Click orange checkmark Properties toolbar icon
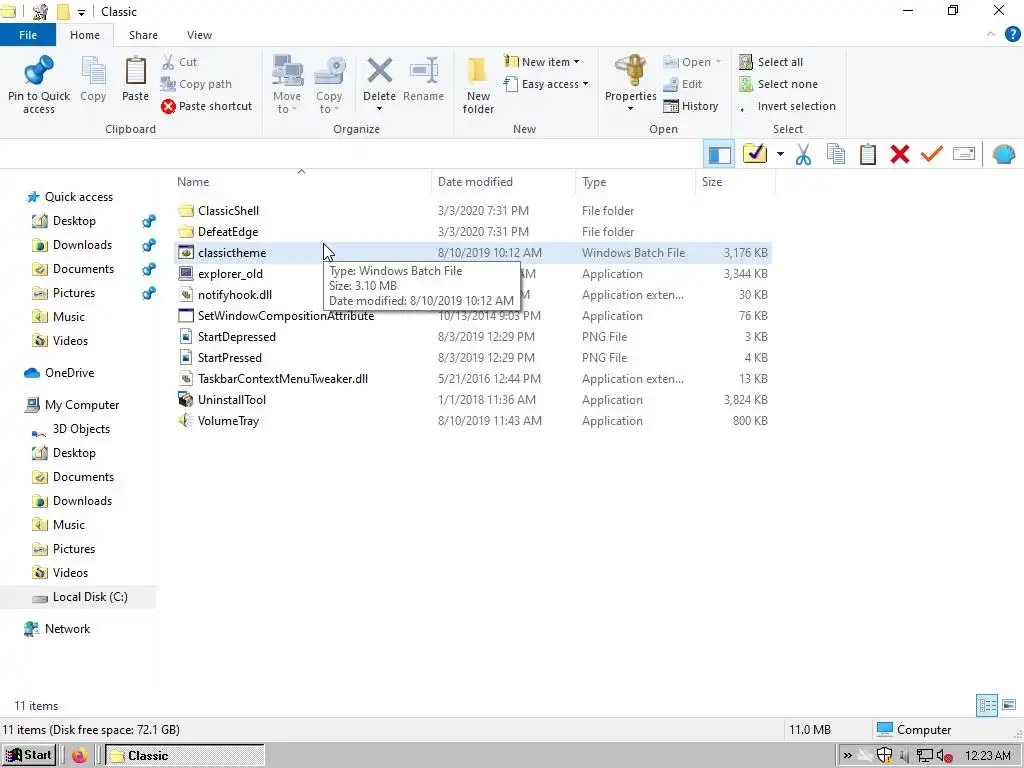The image size is (1024, 768). [x=932, y=154]
